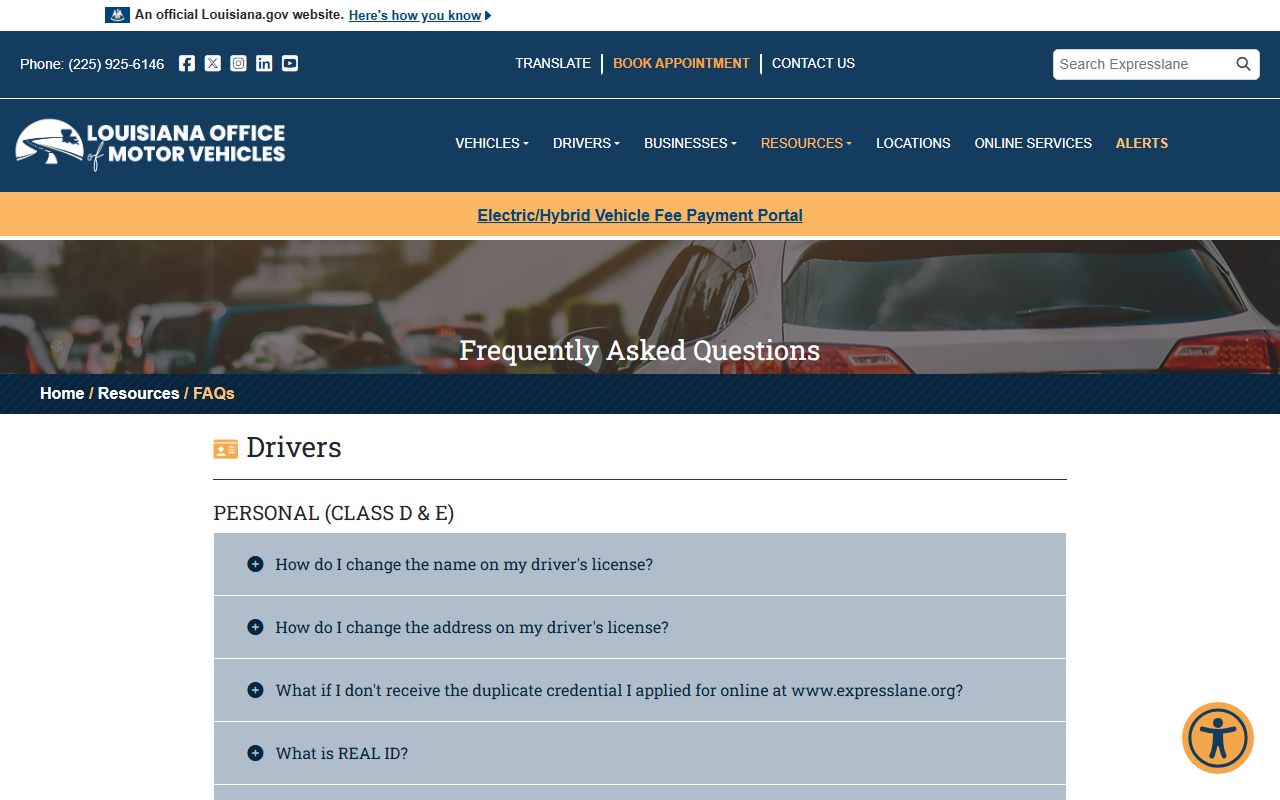The image size is (1280, 800).
Task: Click plus icon beside REAL ID question
Action: pos(255,753)
